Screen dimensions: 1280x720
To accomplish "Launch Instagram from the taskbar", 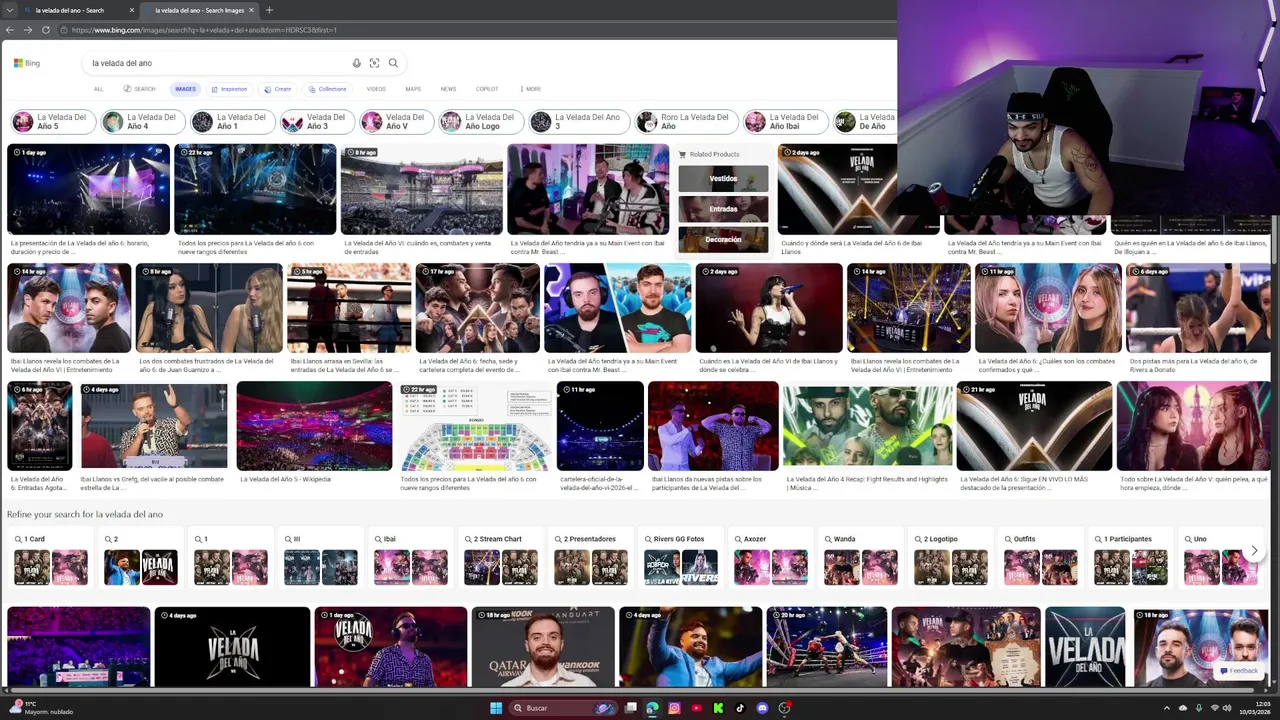I will click(674, 708).
